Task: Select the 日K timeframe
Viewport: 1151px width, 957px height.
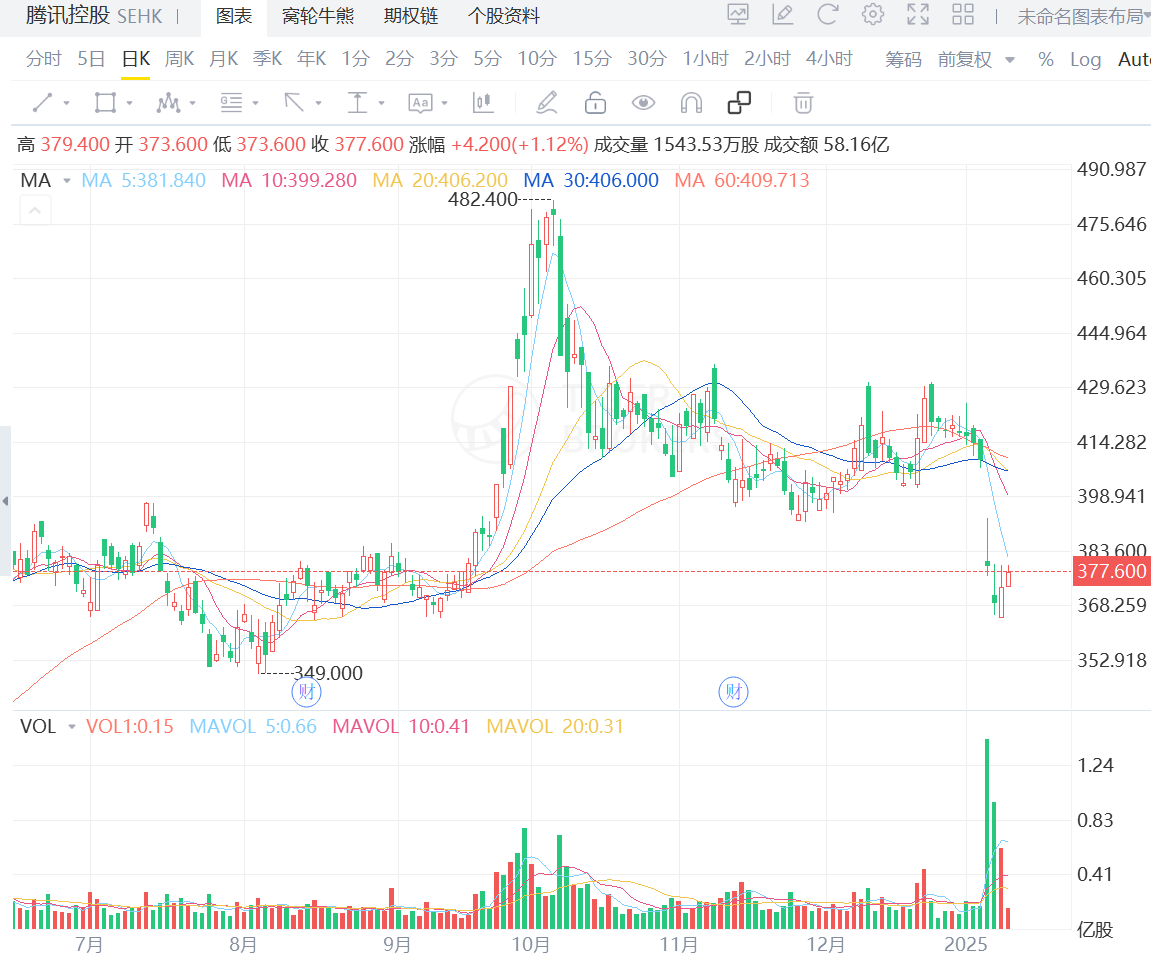Action: click(136, 59)
